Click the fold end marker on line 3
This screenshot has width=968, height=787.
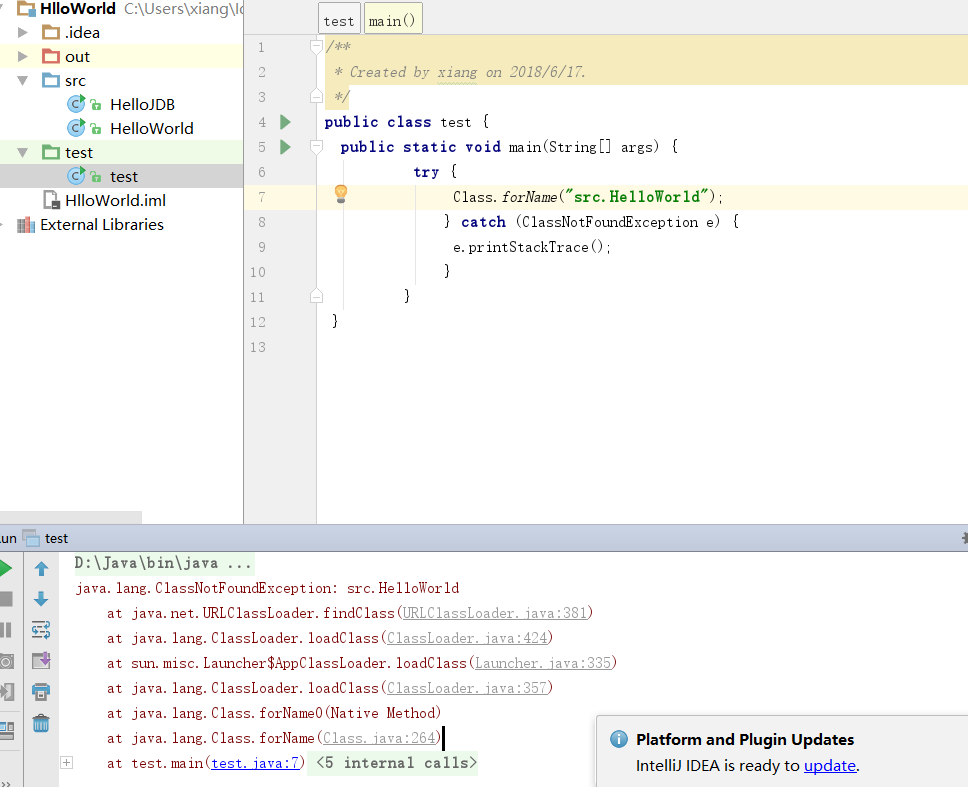(316, 96)
